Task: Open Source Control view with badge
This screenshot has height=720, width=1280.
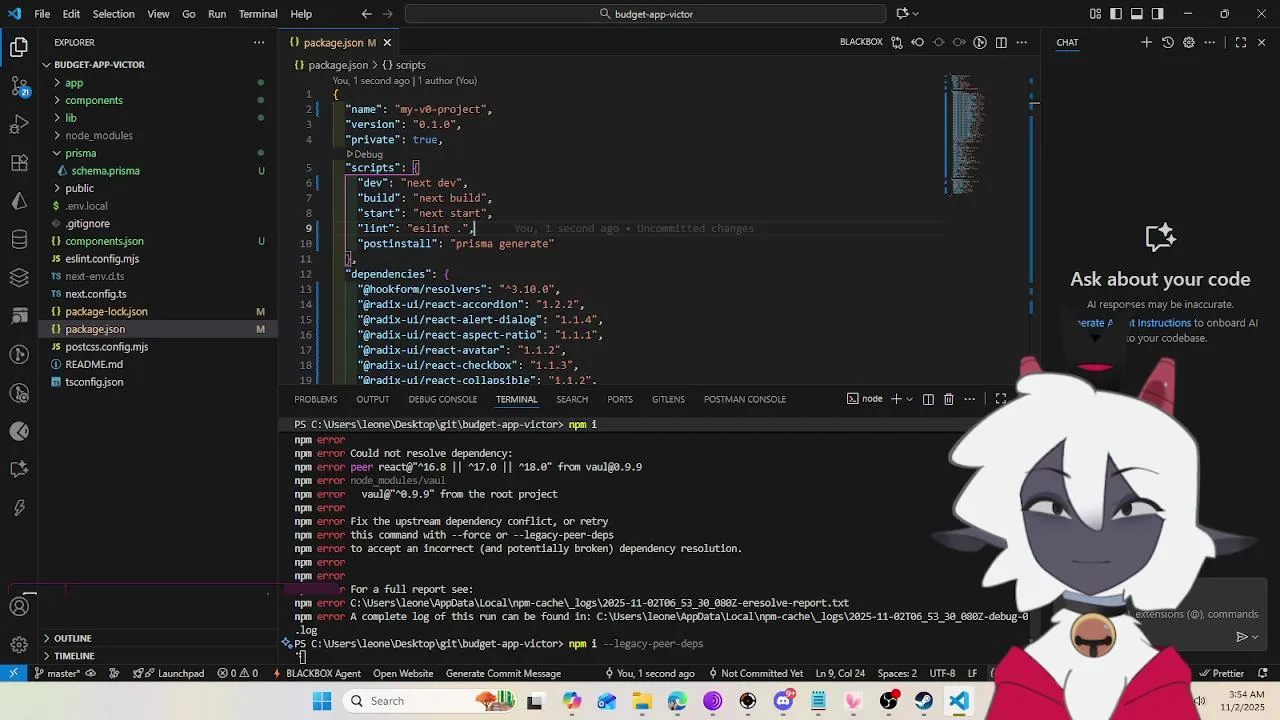Action: click(x=19, y=86)
